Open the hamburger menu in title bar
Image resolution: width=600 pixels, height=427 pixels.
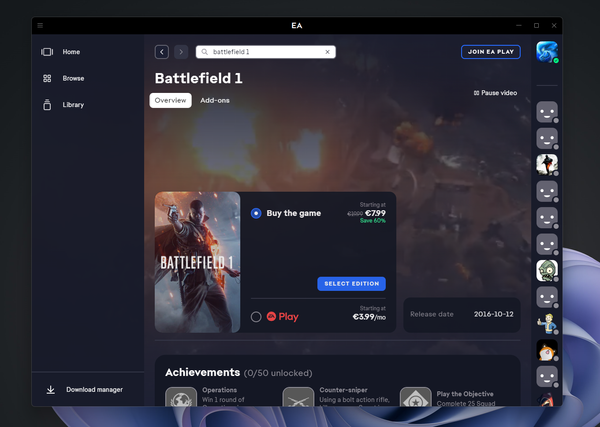[40, 25]
